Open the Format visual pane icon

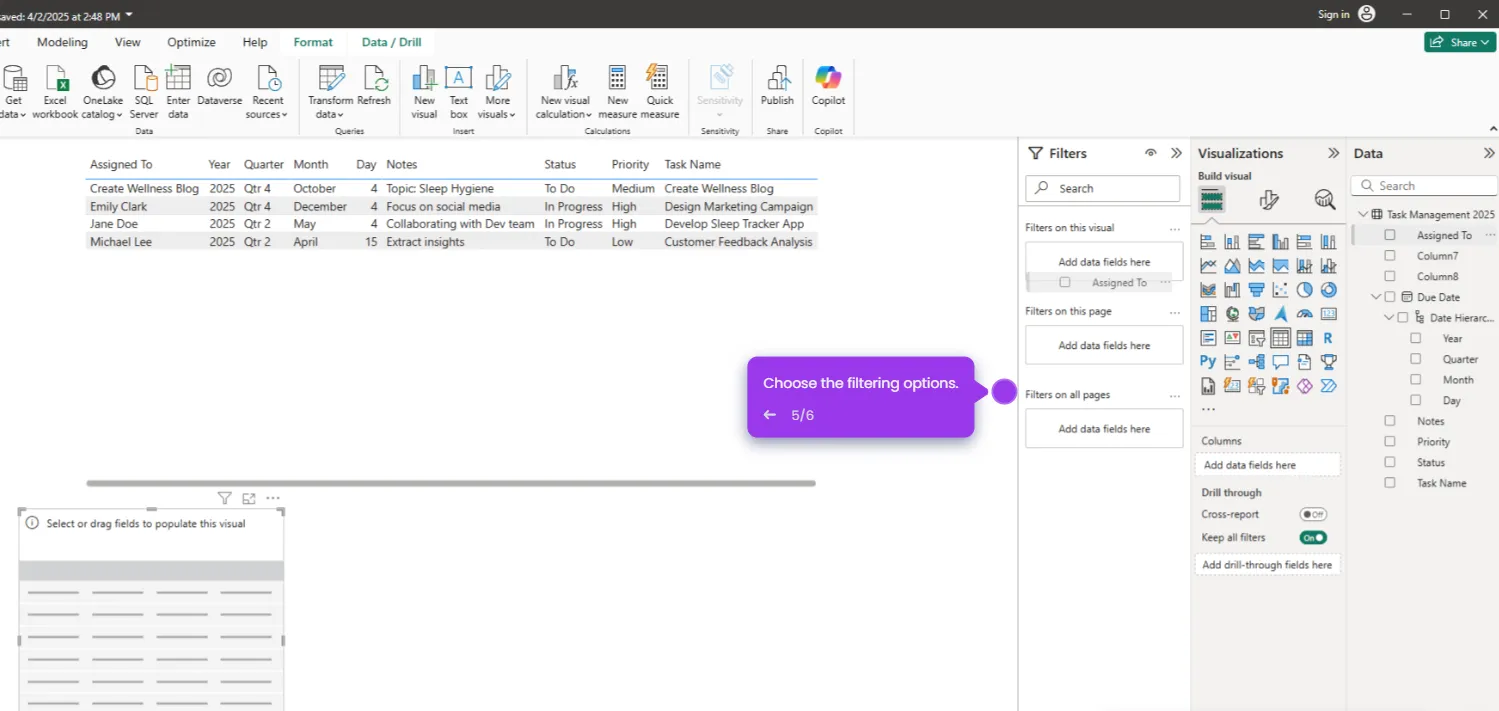1269,200
